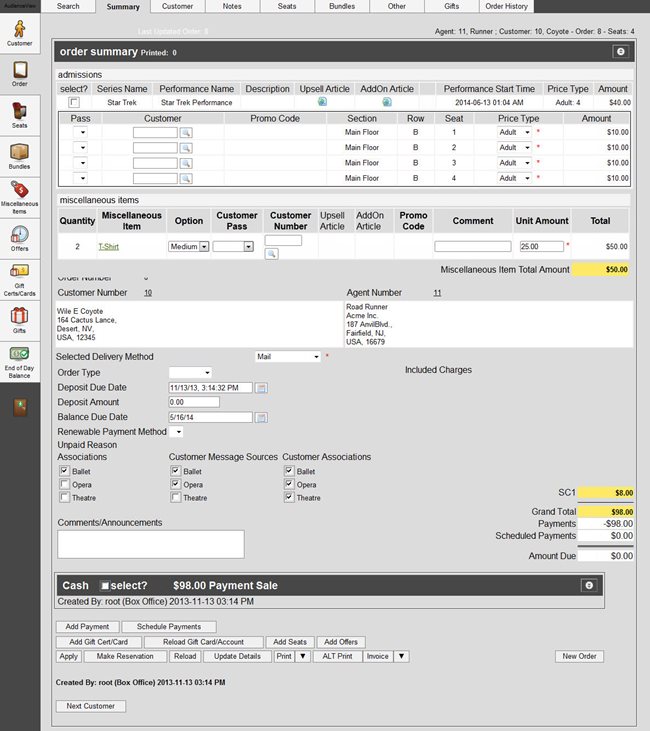Search customer for seat 2 row
The height and width of the screenshot is (731, 650).
(x=186, y=148)
